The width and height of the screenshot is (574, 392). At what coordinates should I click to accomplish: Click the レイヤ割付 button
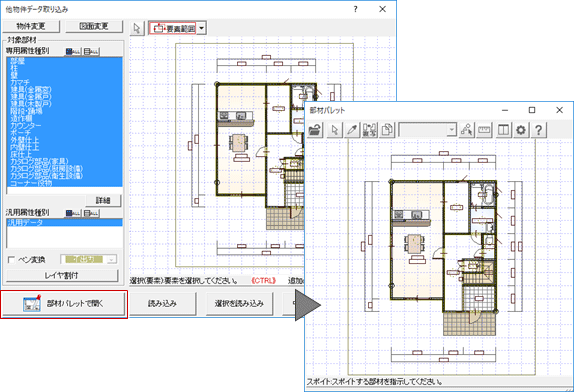click(62, 276)
